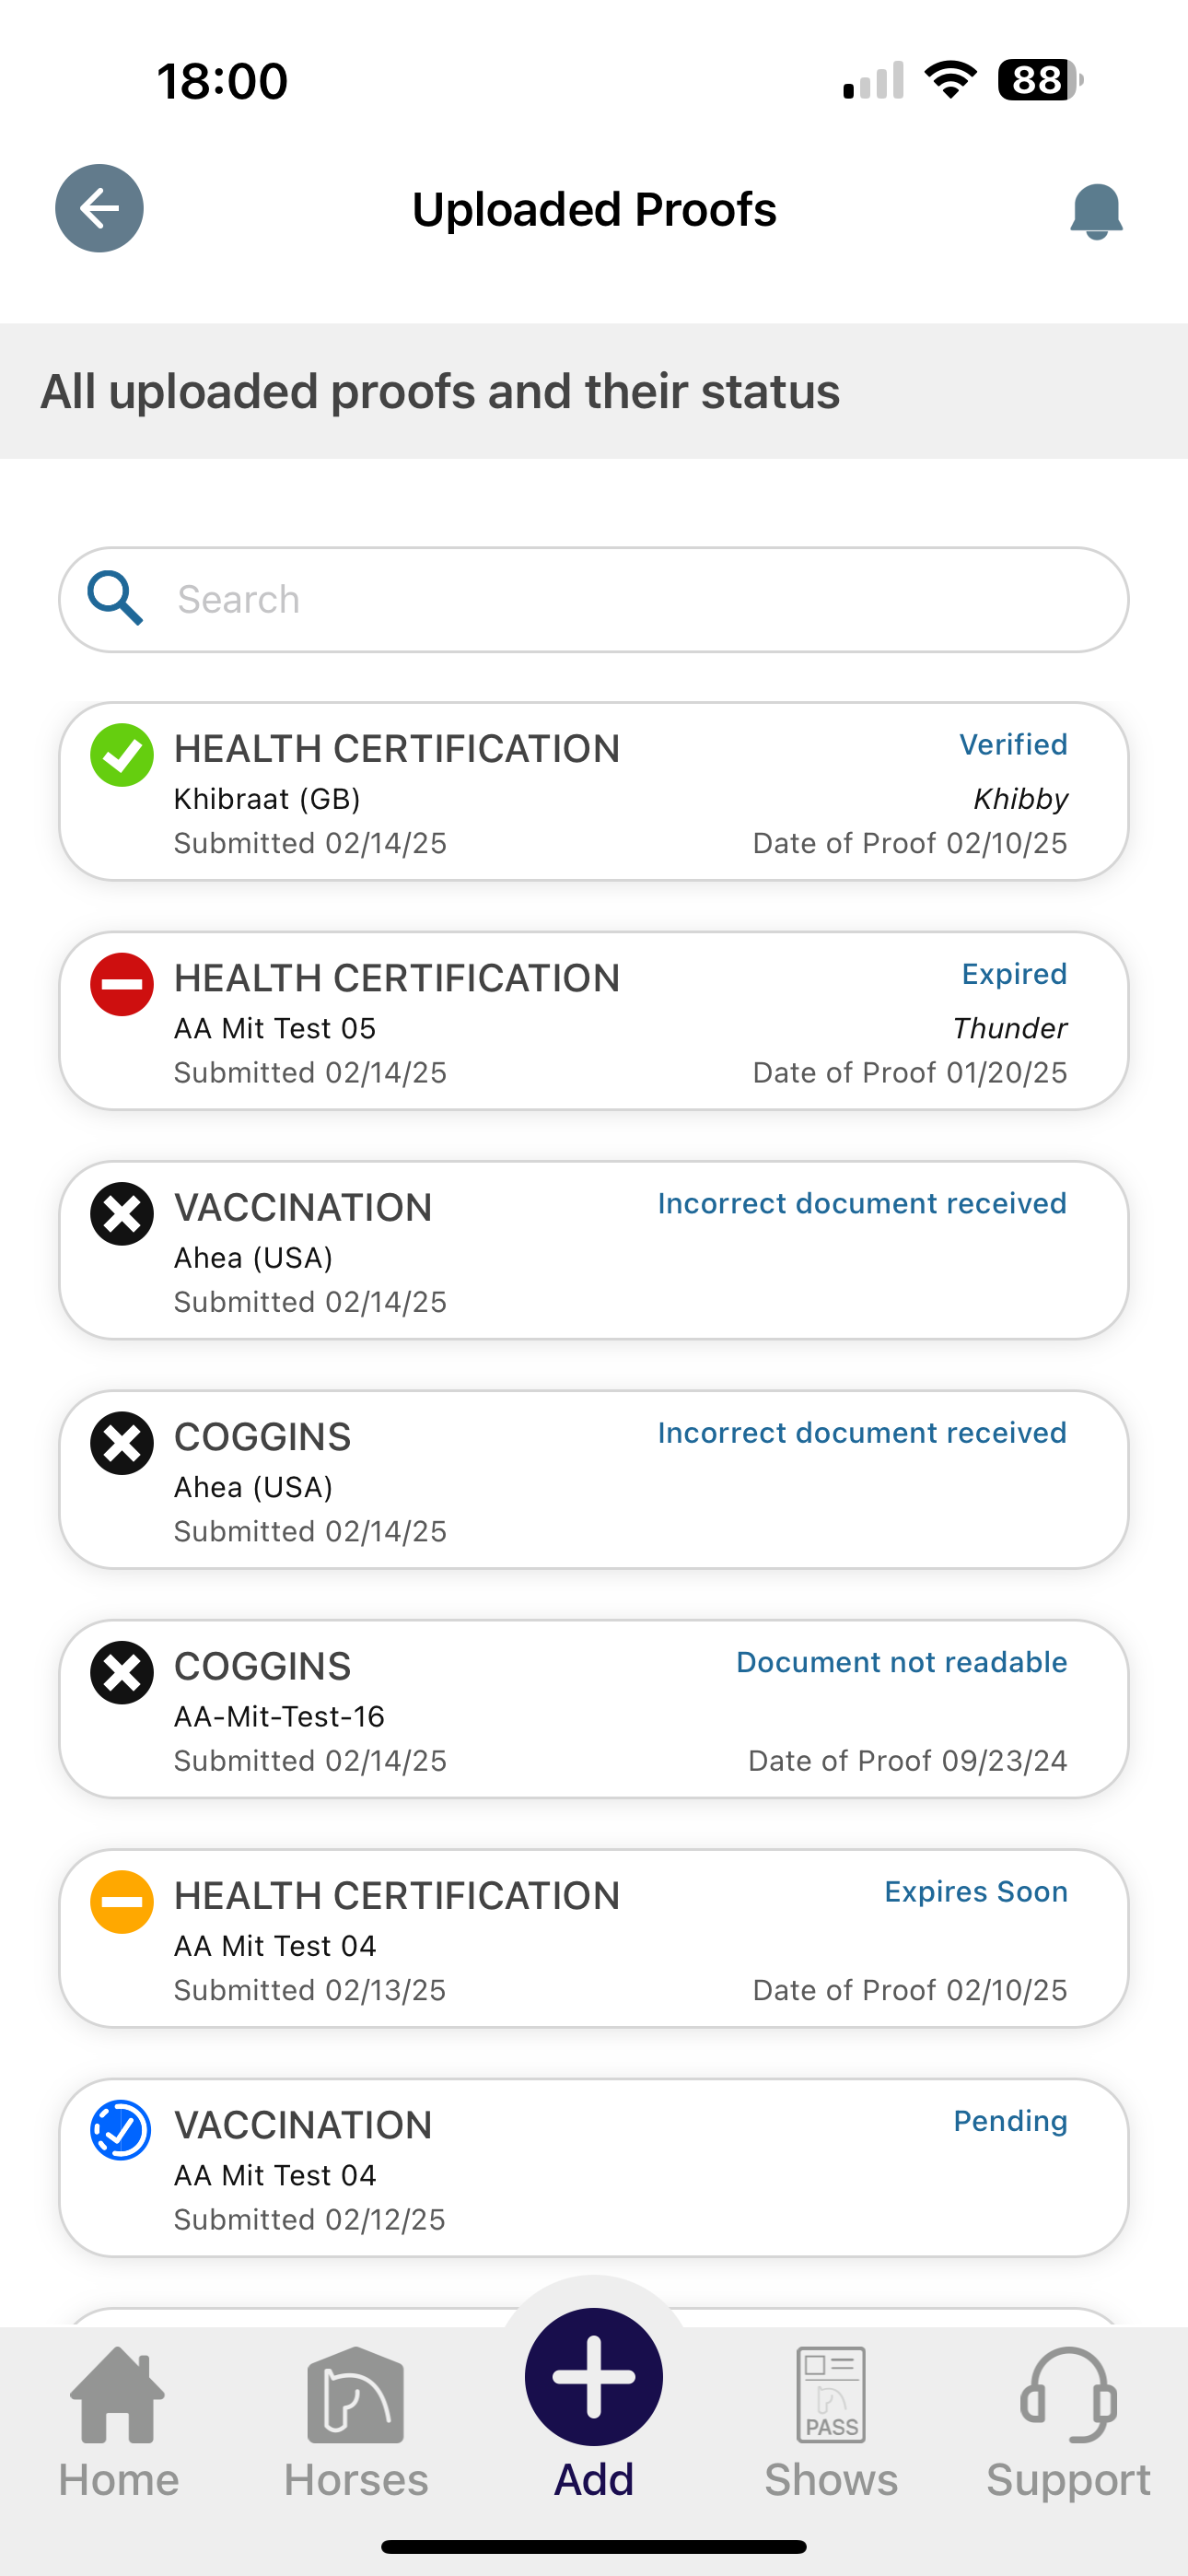The image size is (1188, 2576).
Task: Tap the Add plus button
Action: [x=594, y=2377]
